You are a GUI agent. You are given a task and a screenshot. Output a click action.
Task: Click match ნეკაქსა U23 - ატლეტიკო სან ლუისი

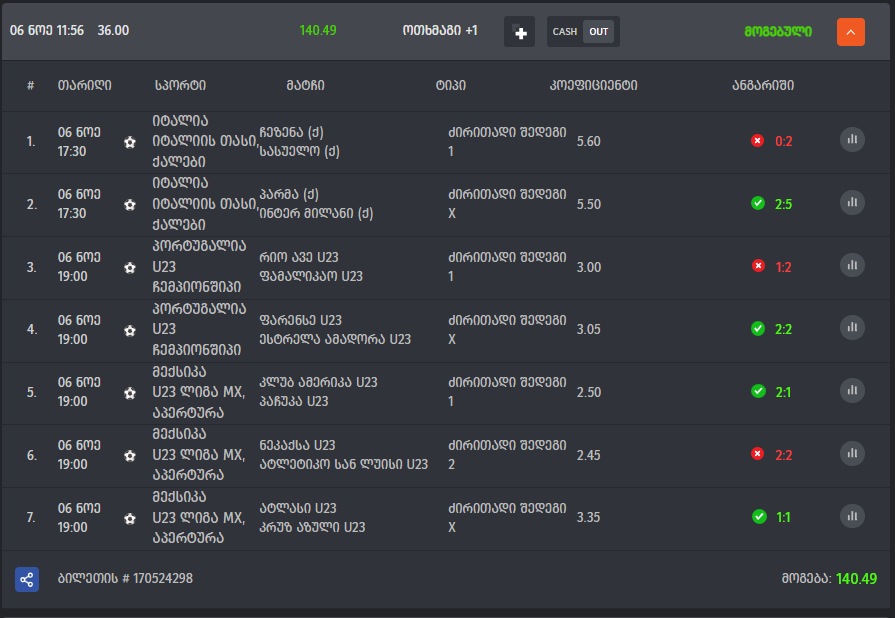pyautogui.click(x=344, y=454)
